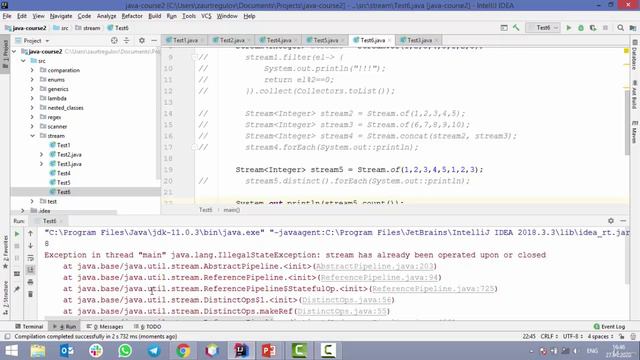Toggle the Project side tool window
Viewport: 640px width, 360px height.
click(x=5, y=53)
